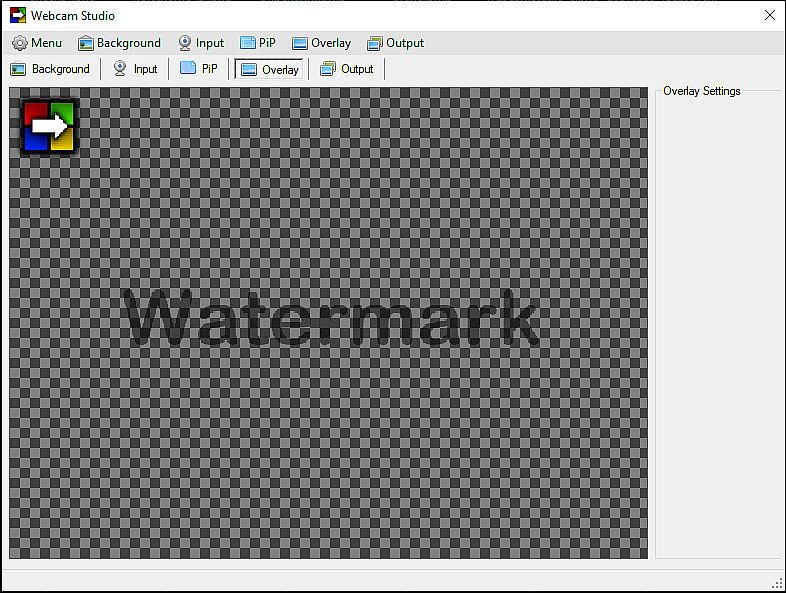The image size is (786, 593).
Task: Click the Overlay Settings panel label
Action: tap(702, 91)
